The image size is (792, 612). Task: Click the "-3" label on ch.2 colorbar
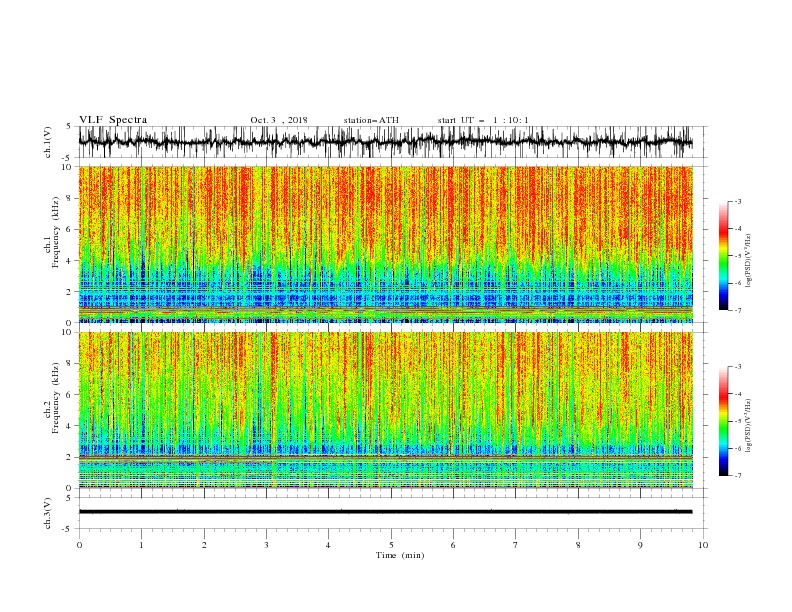[x=737, y=367]
